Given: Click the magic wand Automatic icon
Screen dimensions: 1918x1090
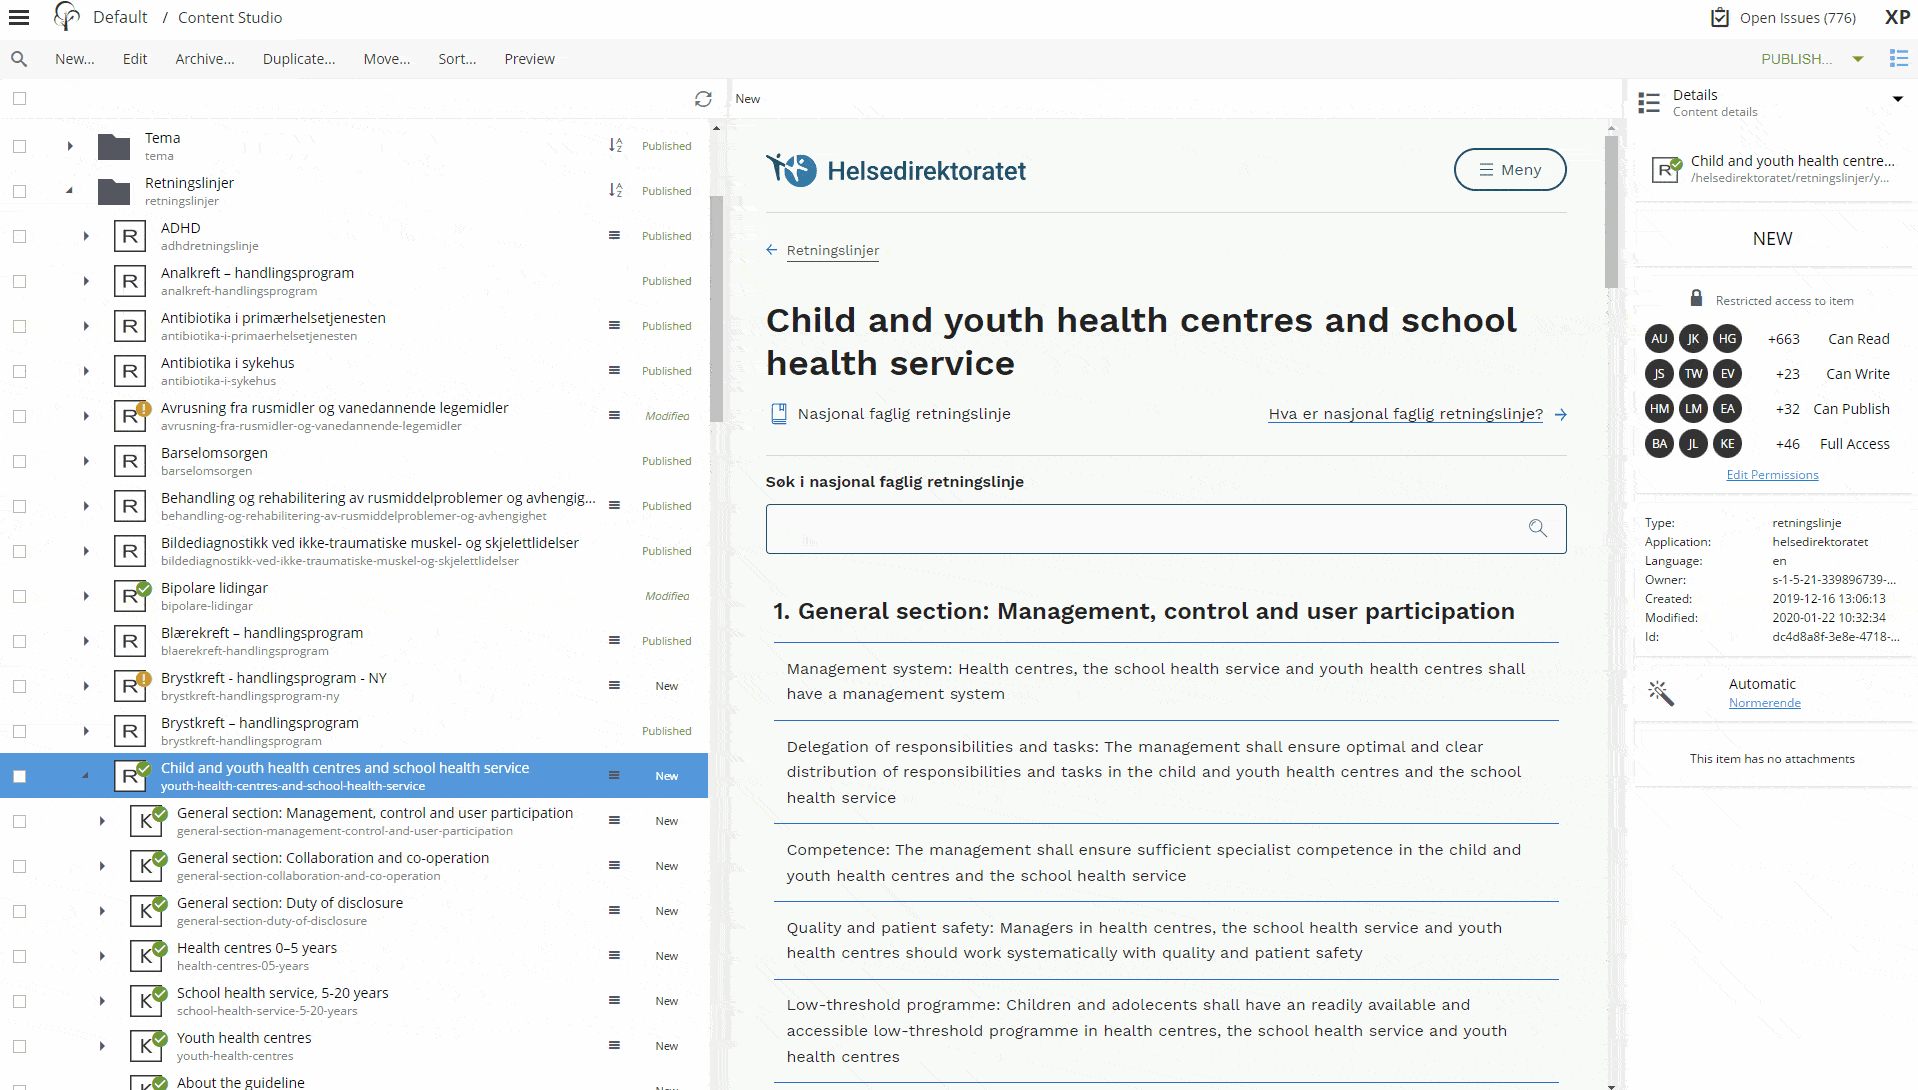Looking at the screenshot, I should [1661, 692].
